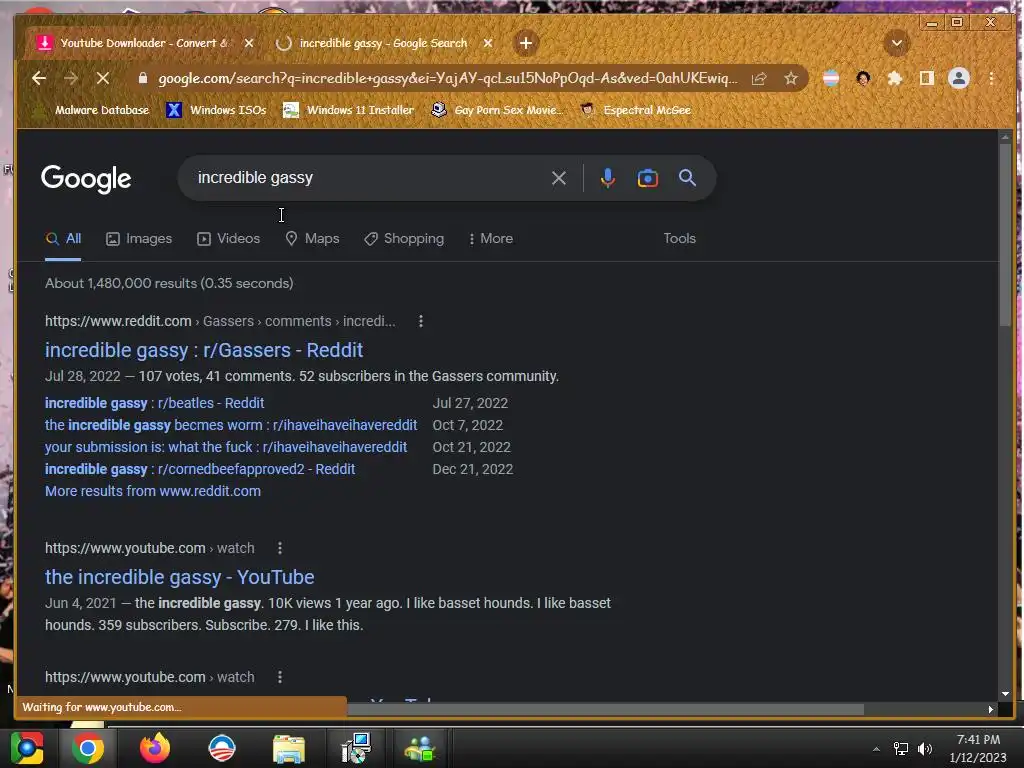The height and width of the screenshot is (768, 1024).
Task: Open Chrome's three-dot menu
Action: click(x=991, y=78)
